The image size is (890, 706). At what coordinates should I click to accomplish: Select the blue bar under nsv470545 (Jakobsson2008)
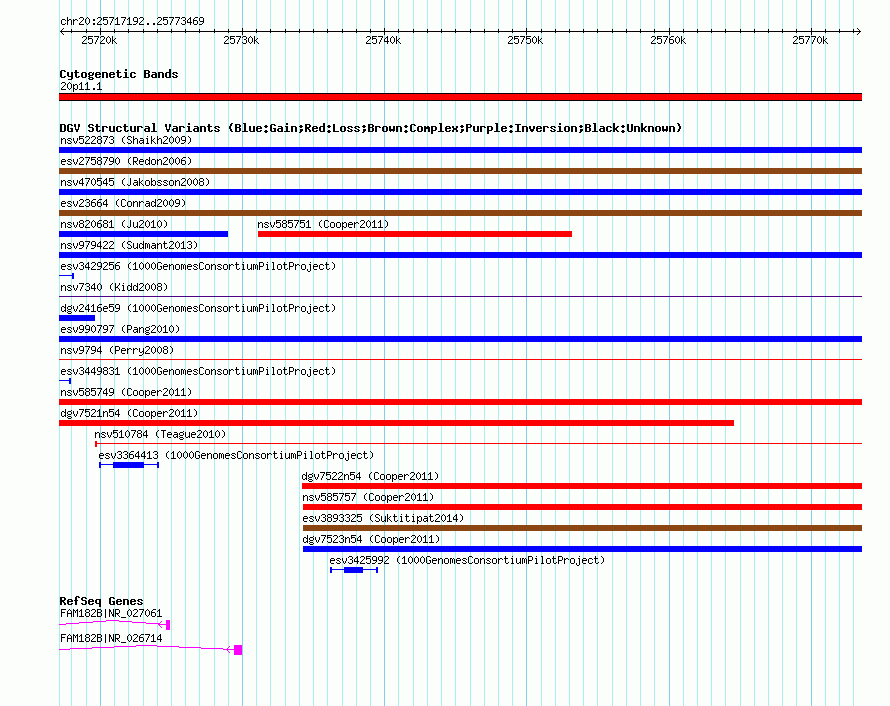(x=460, y=192)
